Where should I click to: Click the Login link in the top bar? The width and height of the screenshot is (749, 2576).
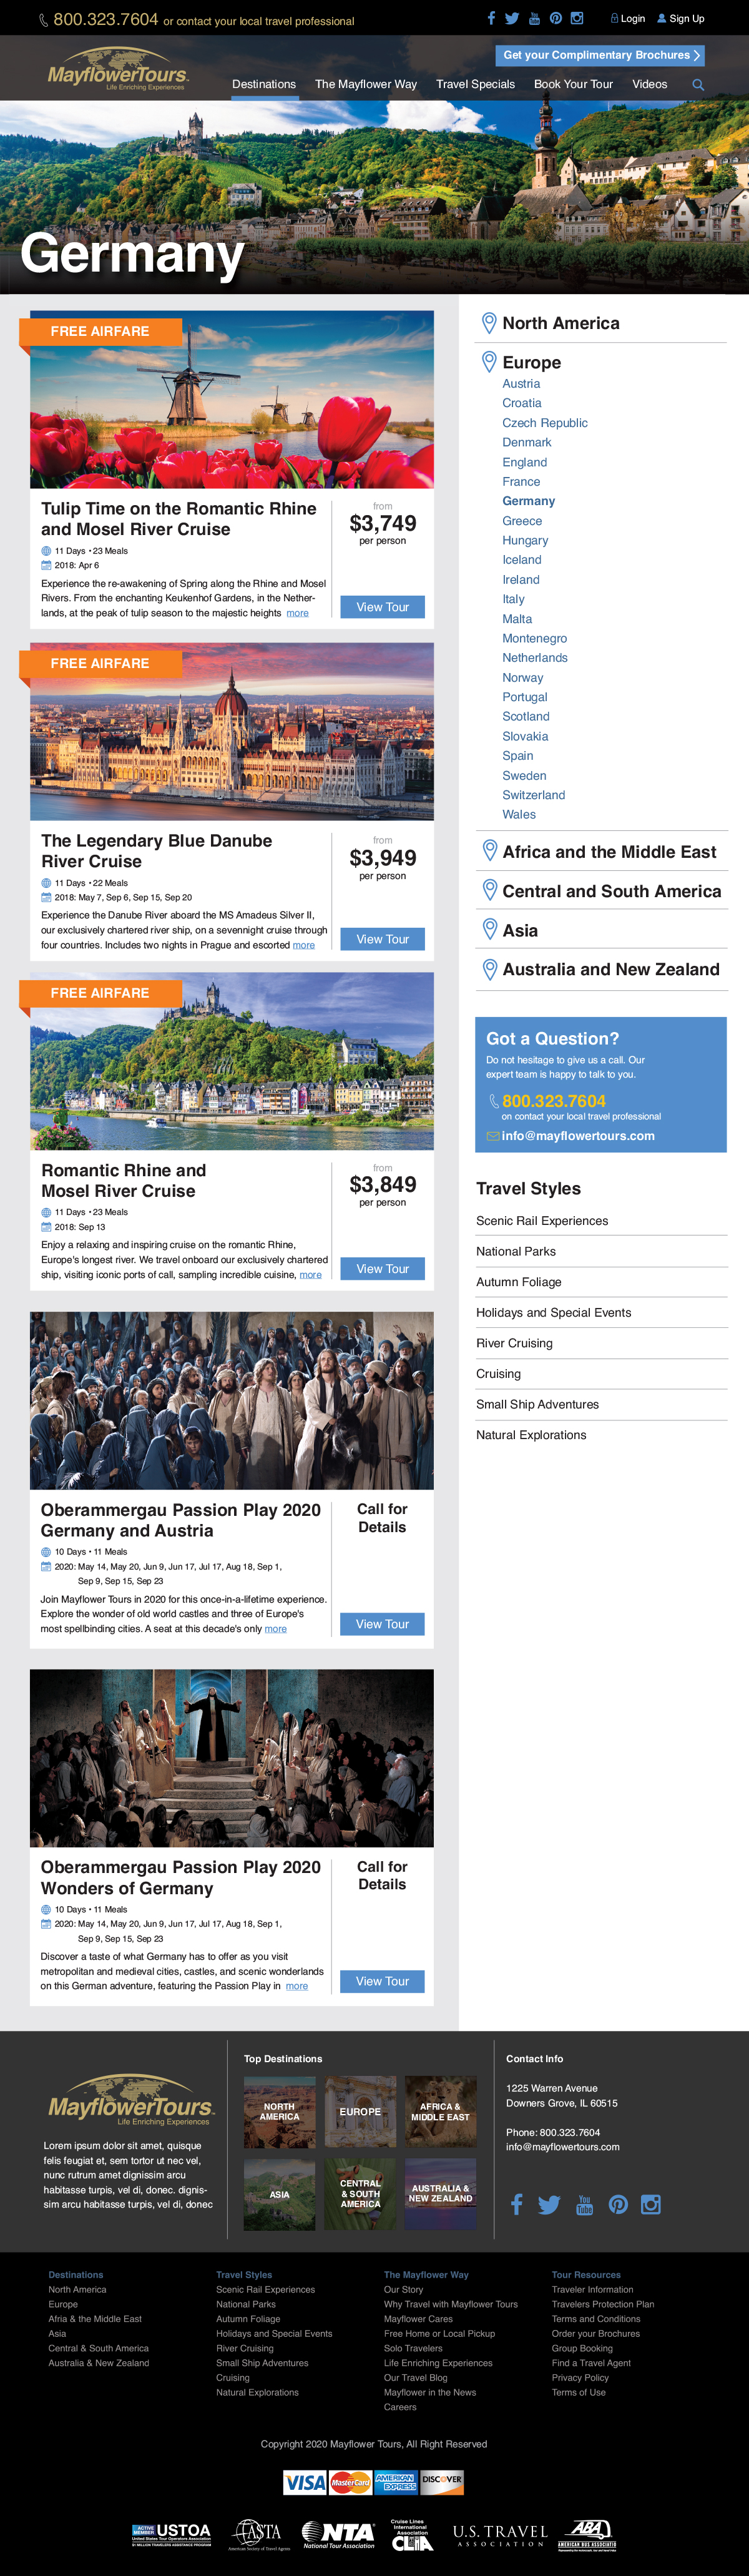(628, 18)
